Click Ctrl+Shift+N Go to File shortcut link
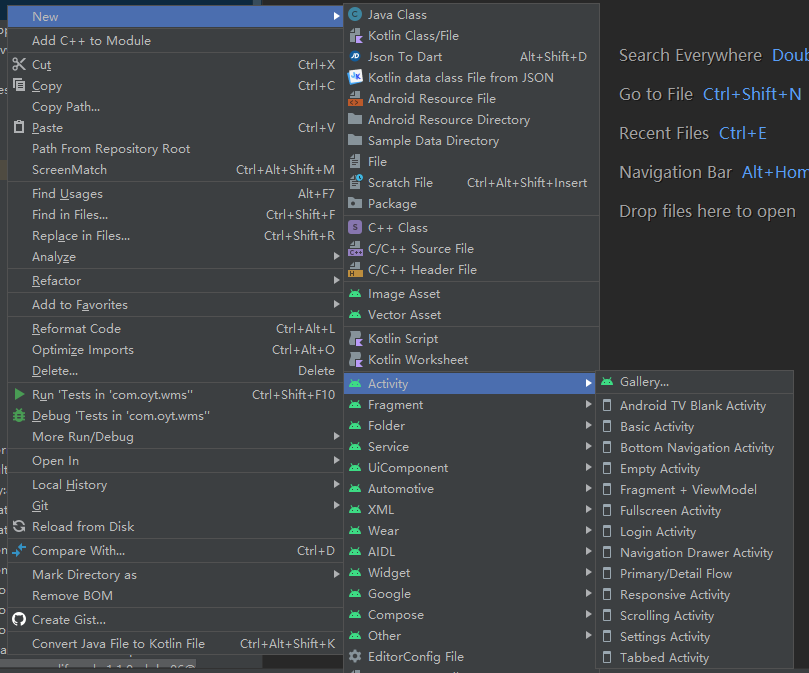The image size is (809, 673). click(752, 94)
